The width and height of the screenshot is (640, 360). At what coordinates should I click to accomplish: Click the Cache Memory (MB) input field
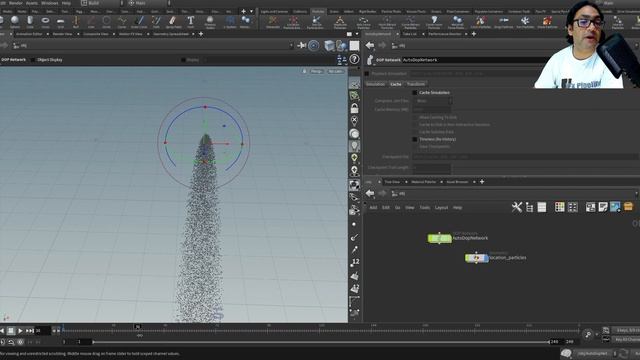click(432, 109)
